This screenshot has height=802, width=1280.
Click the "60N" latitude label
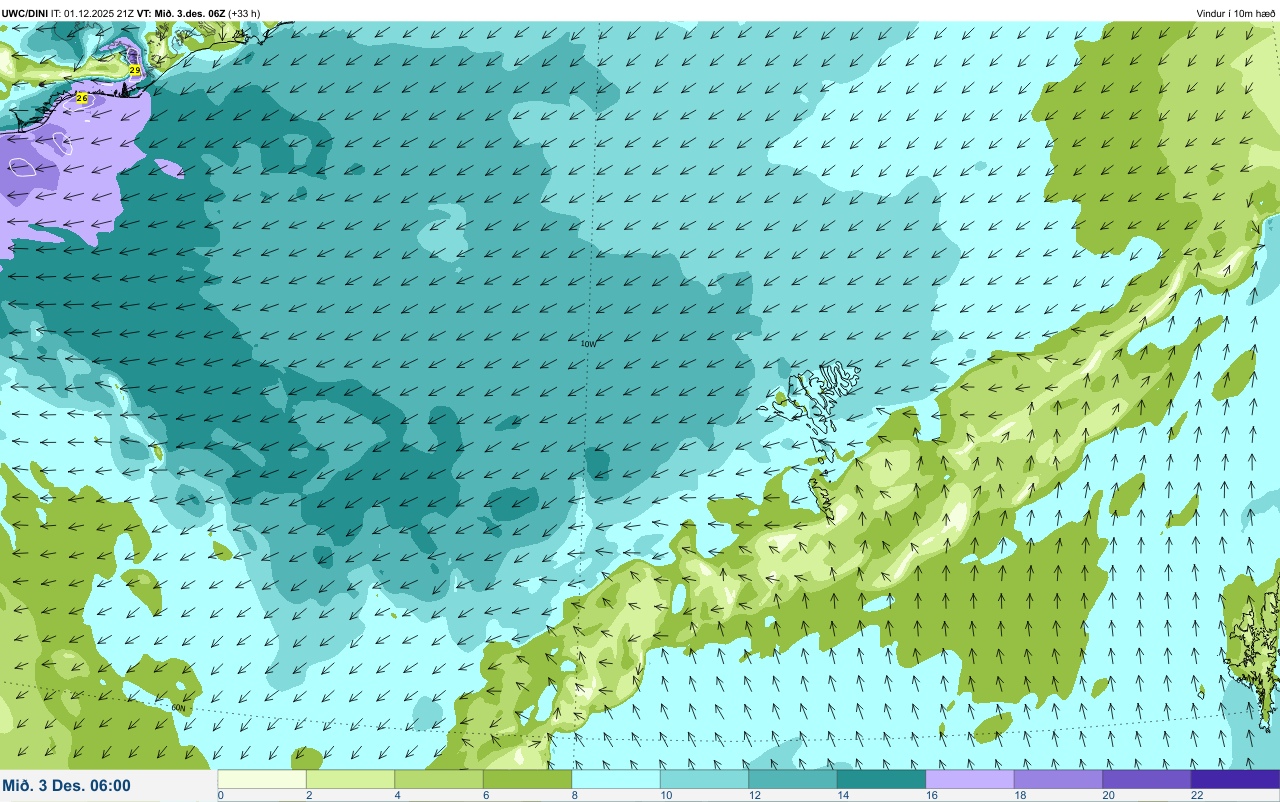179,708
